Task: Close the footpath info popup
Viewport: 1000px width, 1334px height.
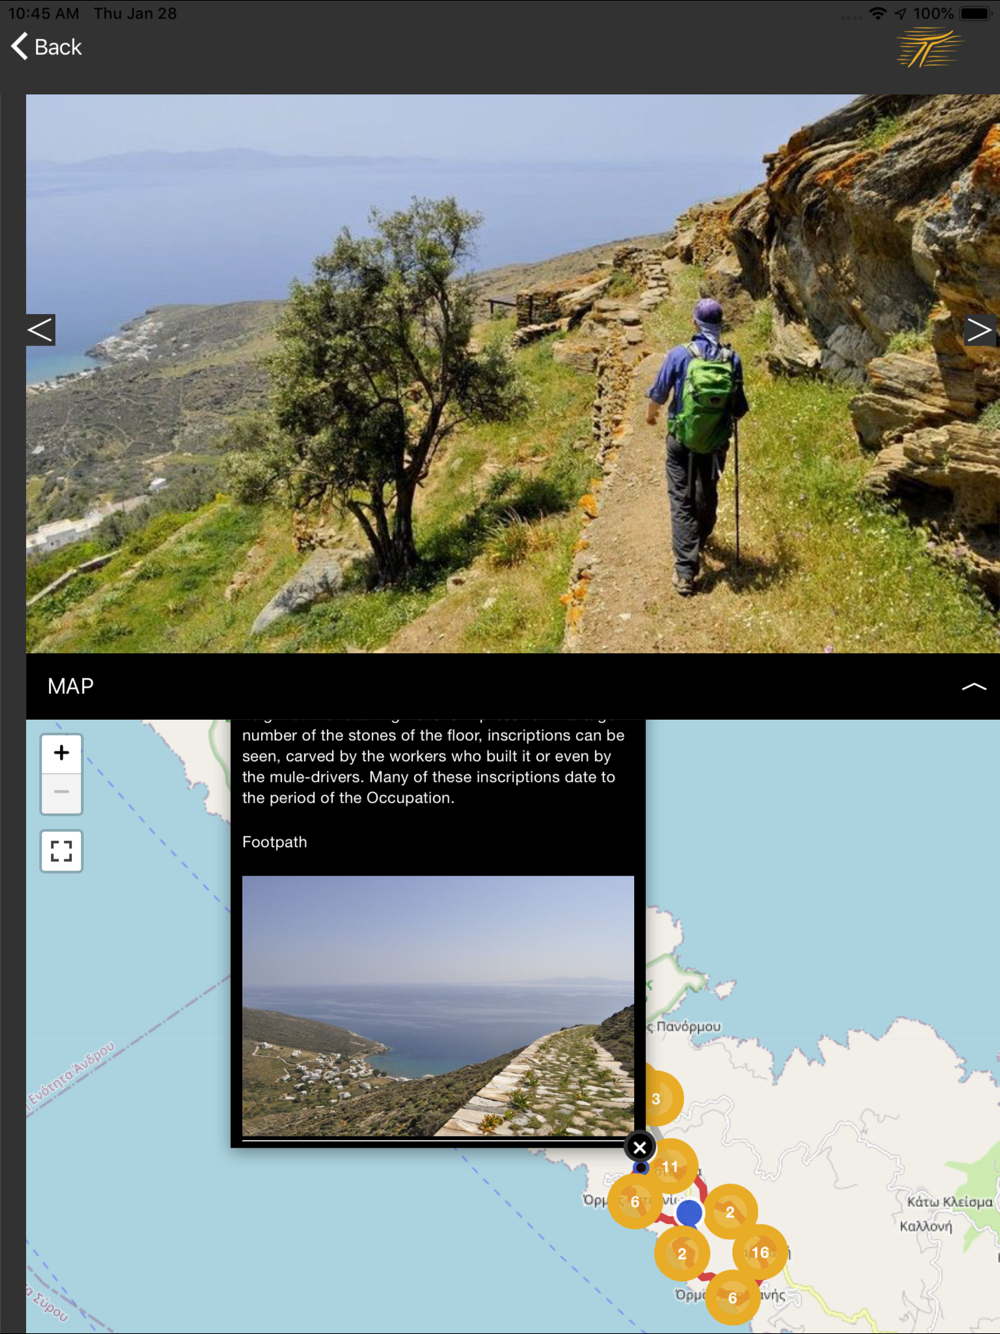Action: [x=640, y=1147]
